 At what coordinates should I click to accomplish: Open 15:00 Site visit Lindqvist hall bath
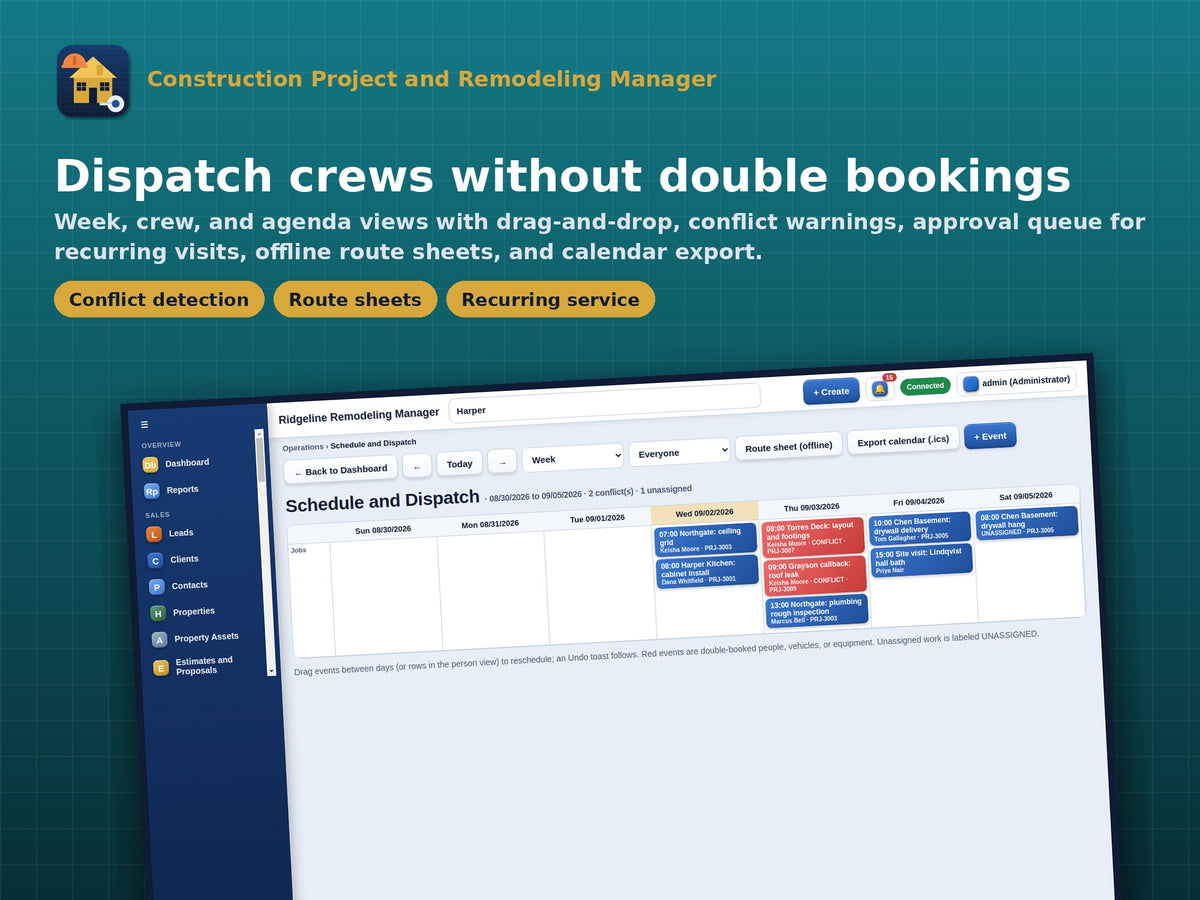tap(921, 560)
